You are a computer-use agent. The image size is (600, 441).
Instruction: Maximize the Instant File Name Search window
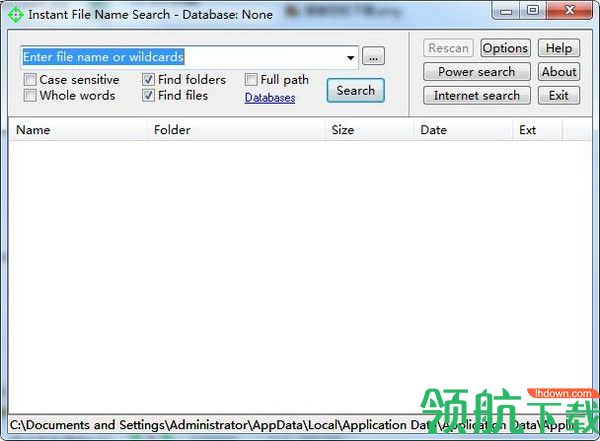coord(533,11)
